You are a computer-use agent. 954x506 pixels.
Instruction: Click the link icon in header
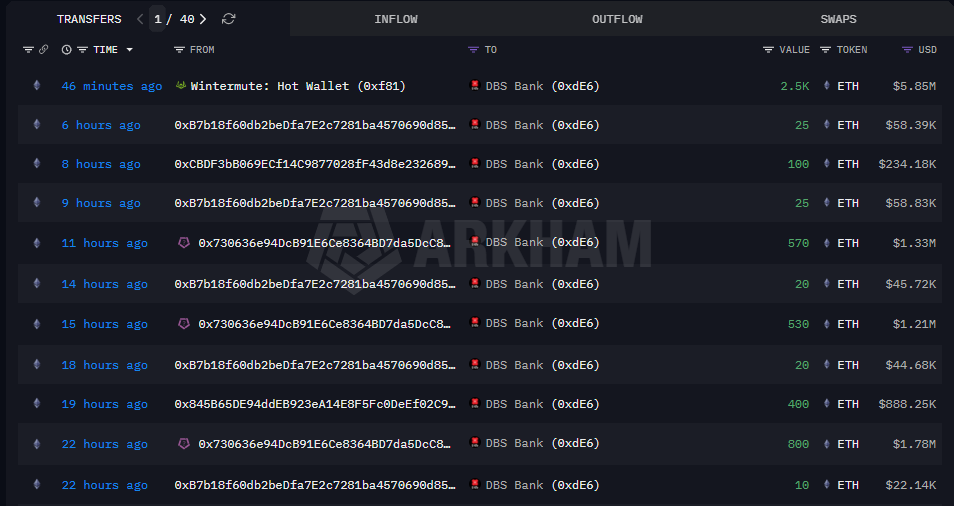click(43, 49)
